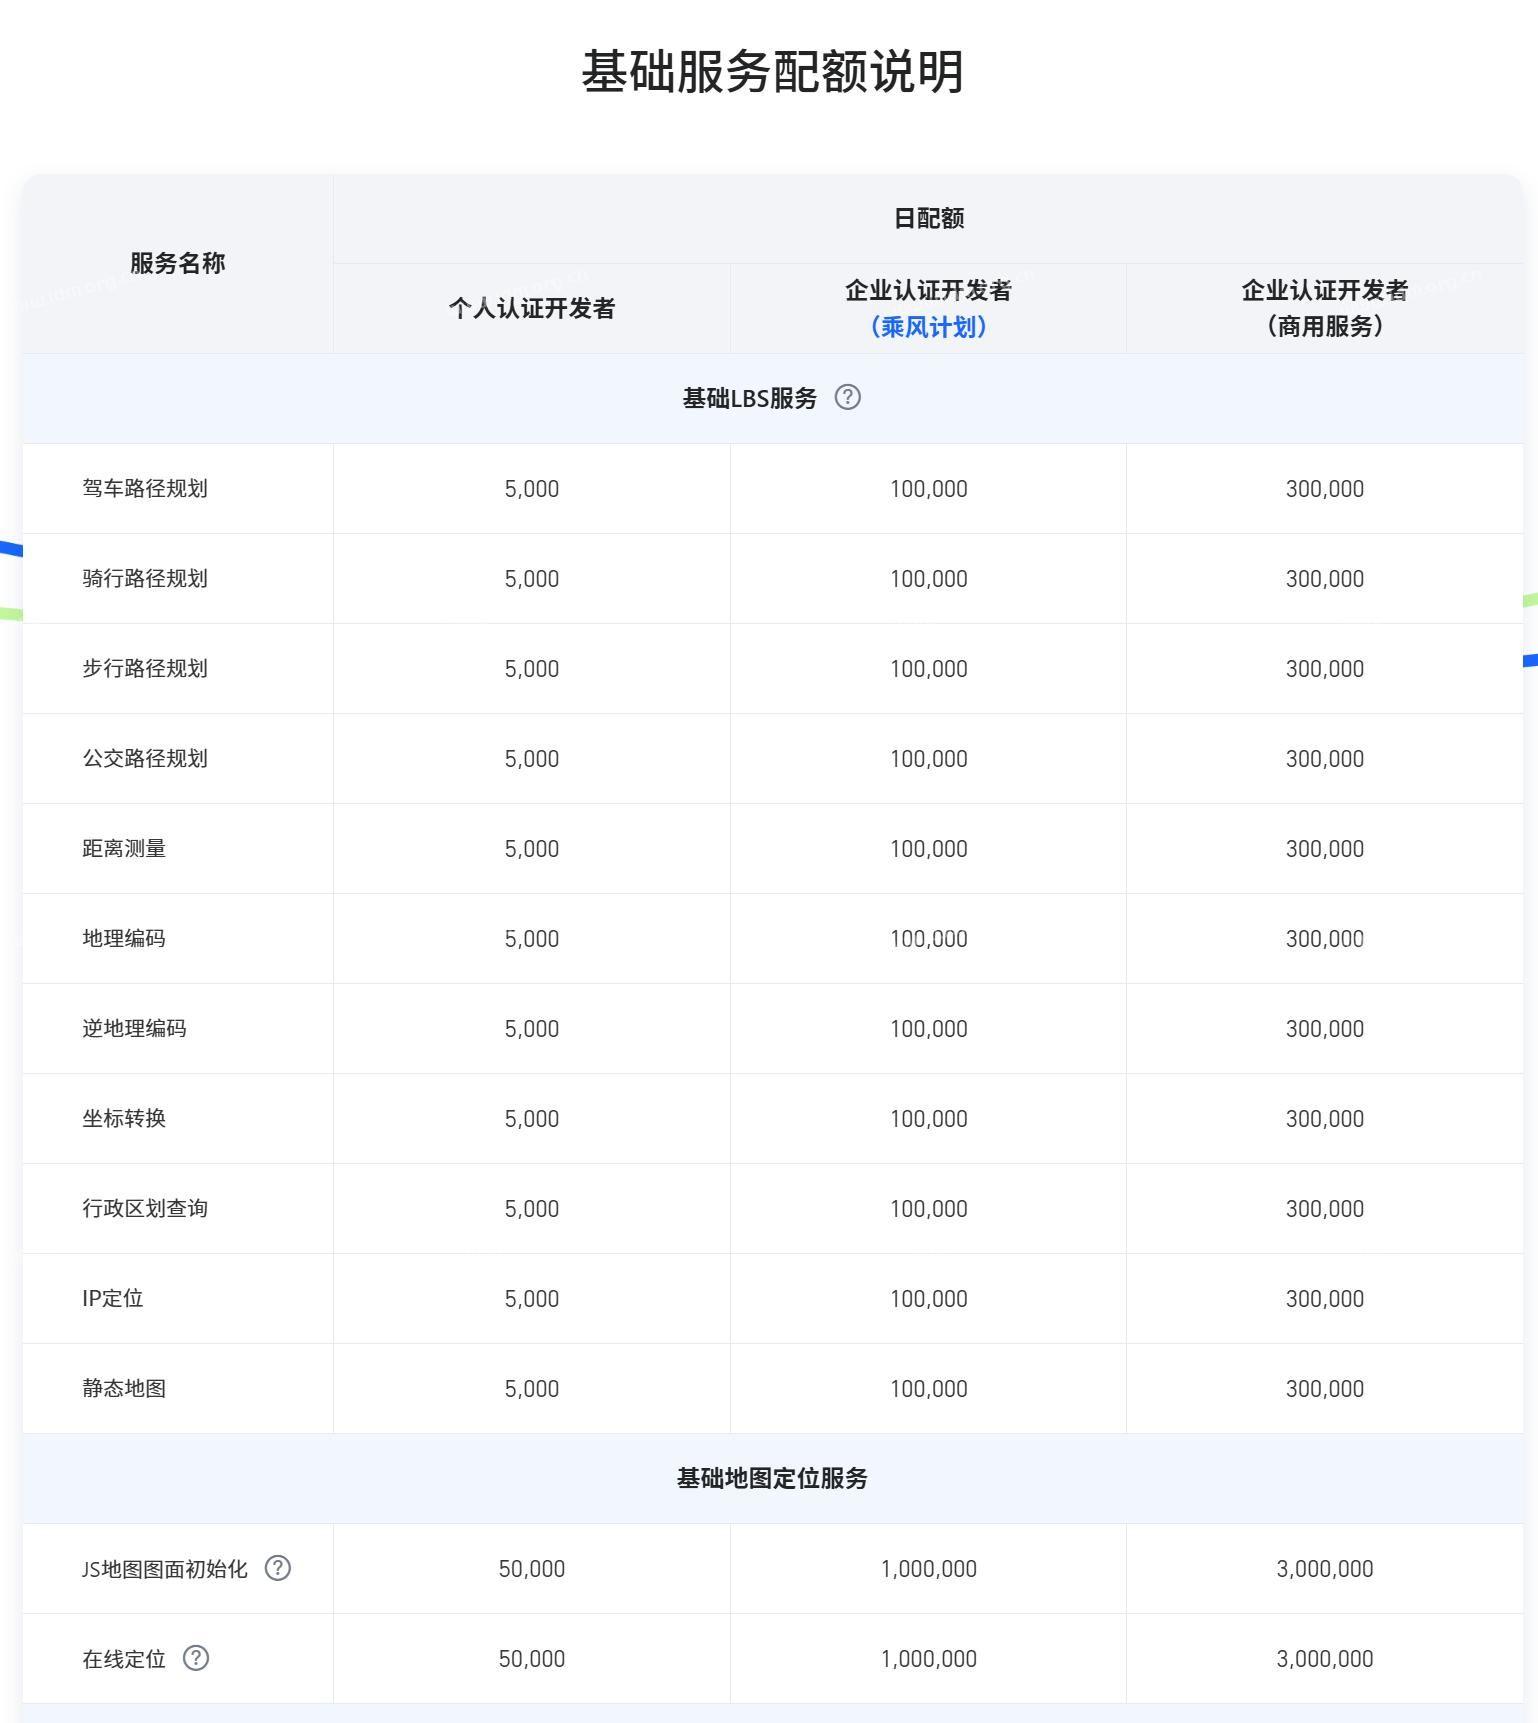1538x1723 pixels.
Task: Select the 距离测量 service name
Action: (x=124, y=849)
